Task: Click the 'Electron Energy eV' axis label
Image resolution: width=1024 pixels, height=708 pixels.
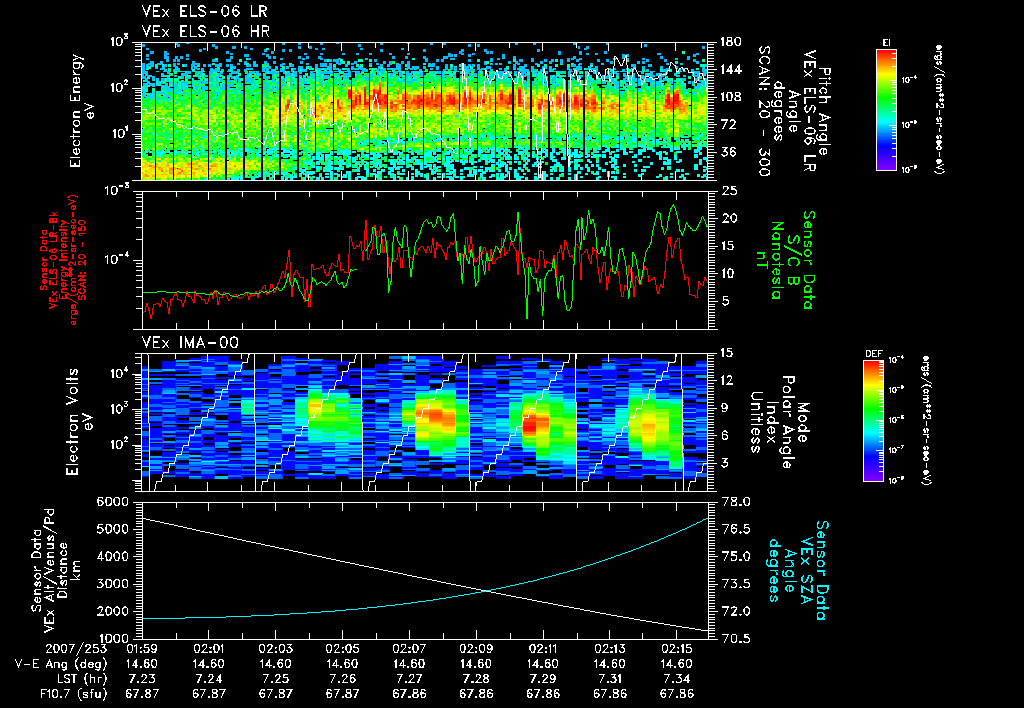Action: (x=83, y=111)
